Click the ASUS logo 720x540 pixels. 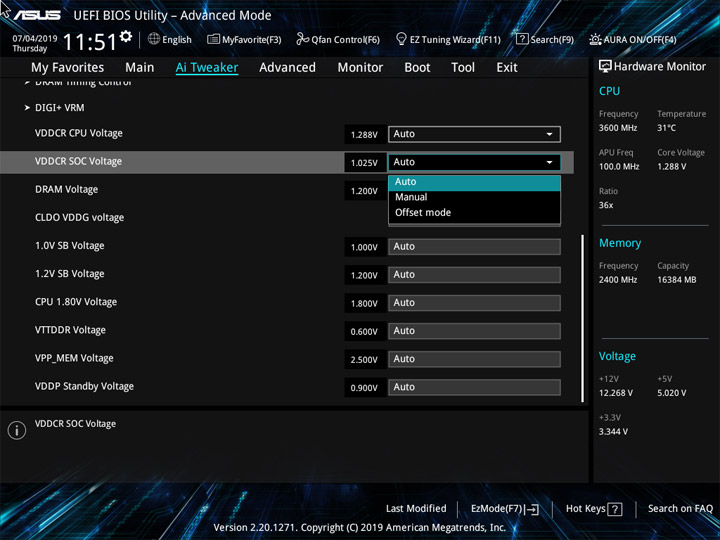point(37,15)
